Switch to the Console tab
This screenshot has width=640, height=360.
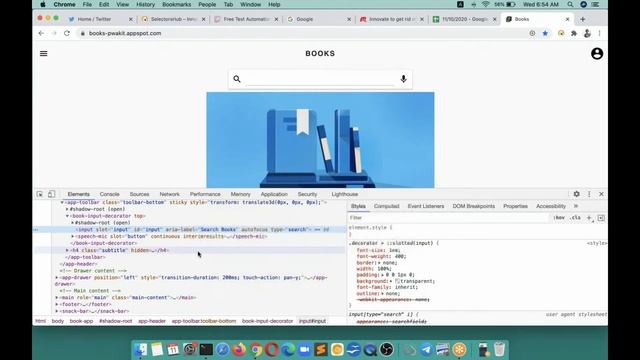point(109,194)
